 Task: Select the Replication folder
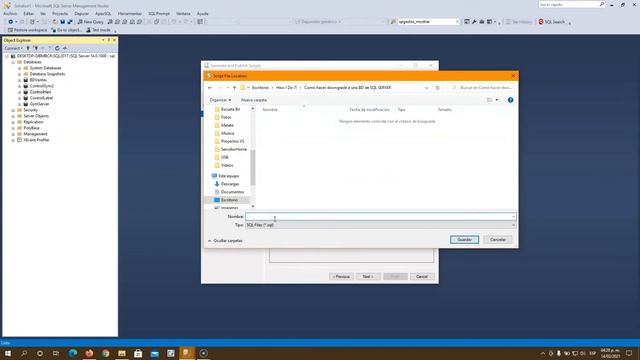33,122
